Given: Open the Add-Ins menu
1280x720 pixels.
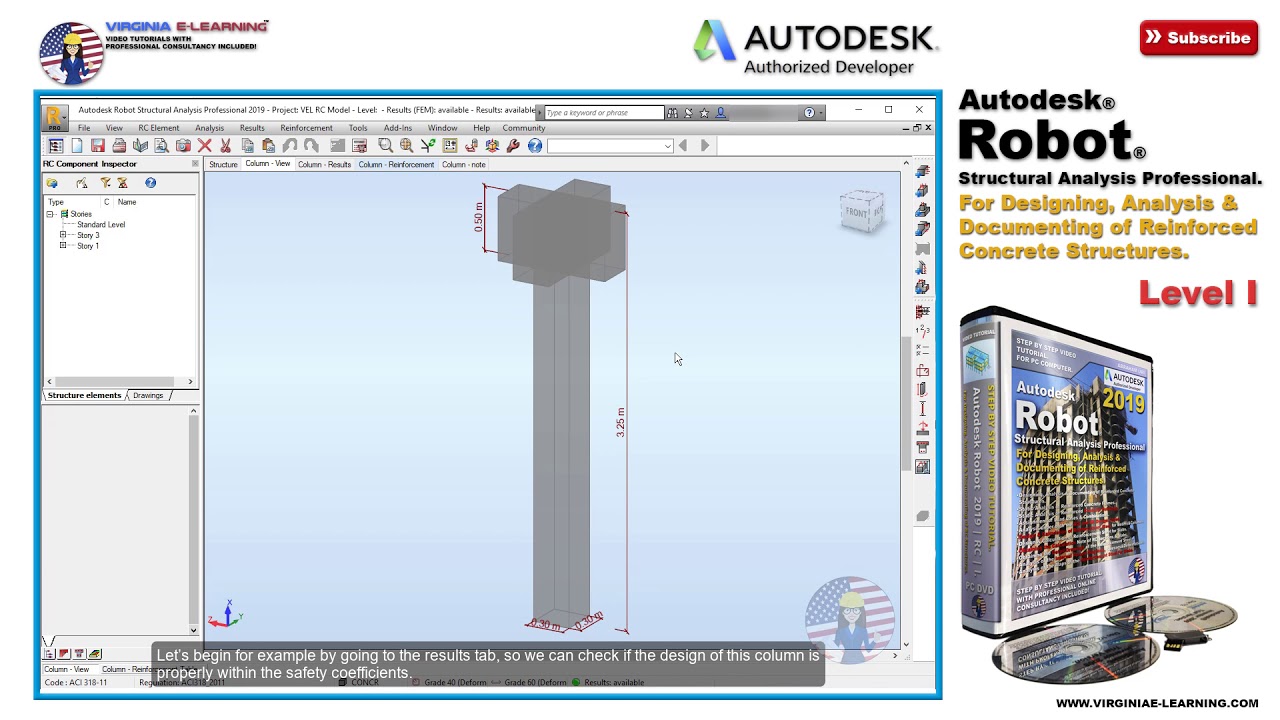Looking at the screenshot, I should pos(398,128).
